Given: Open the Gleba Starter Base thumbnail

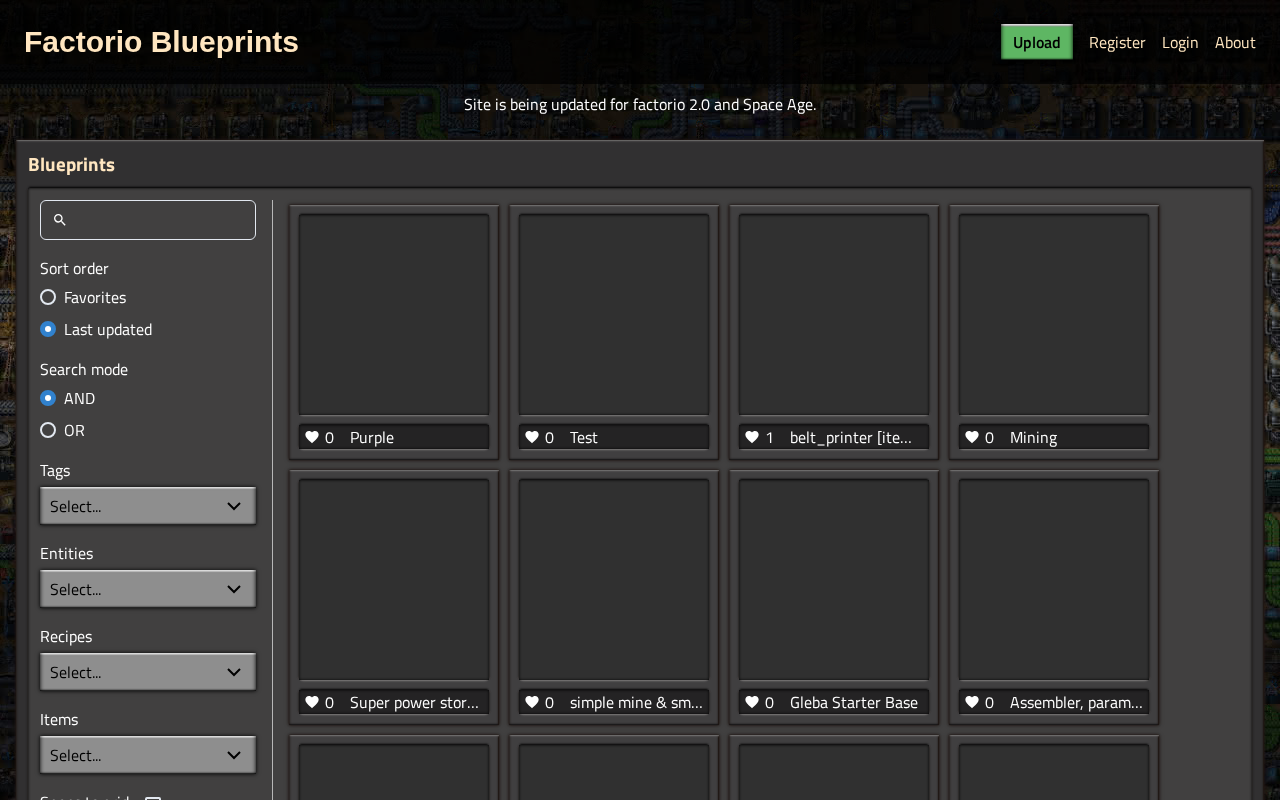Looking at the screenshot, I should [x=834, y=580].
